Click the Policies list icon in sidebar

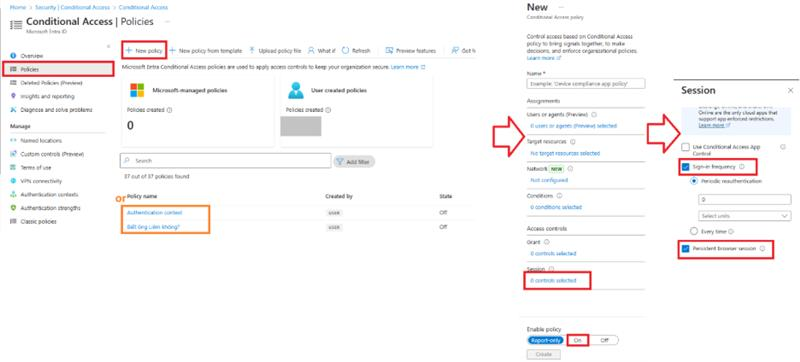click(13, 69)
